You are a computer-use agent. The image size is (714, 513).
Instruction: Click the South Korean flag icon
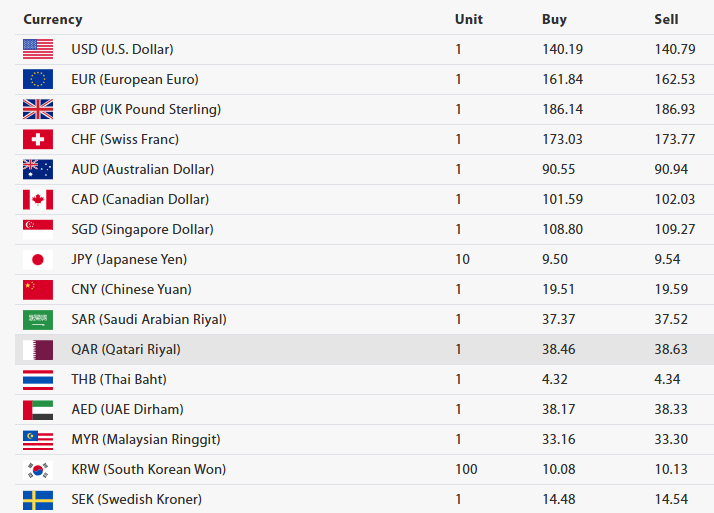(x=38, y=469)
